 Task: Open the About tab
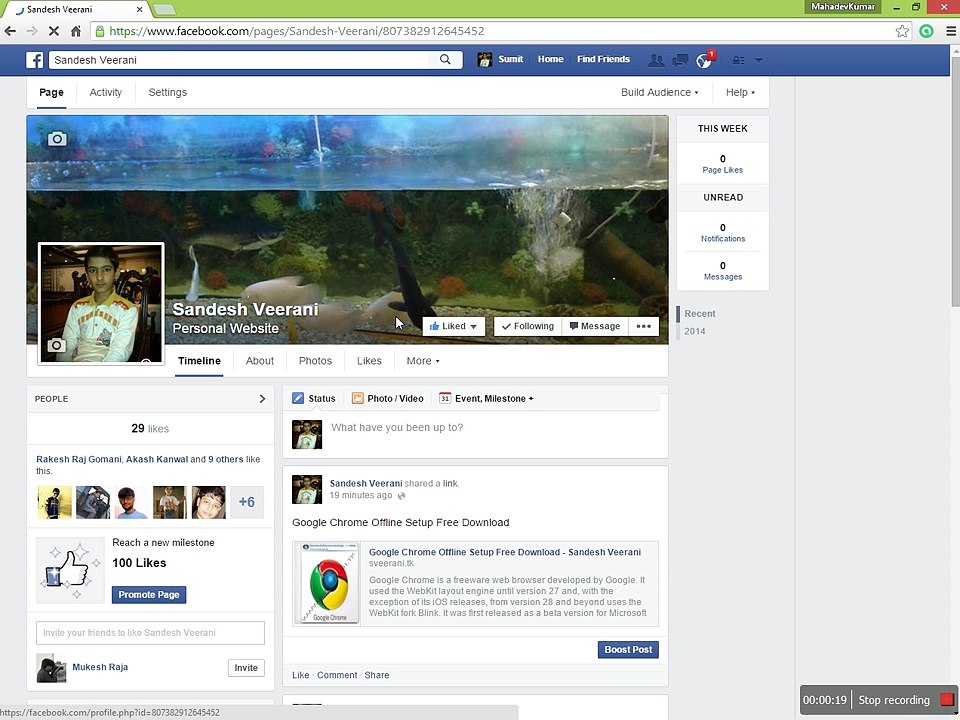pos(260,361)
